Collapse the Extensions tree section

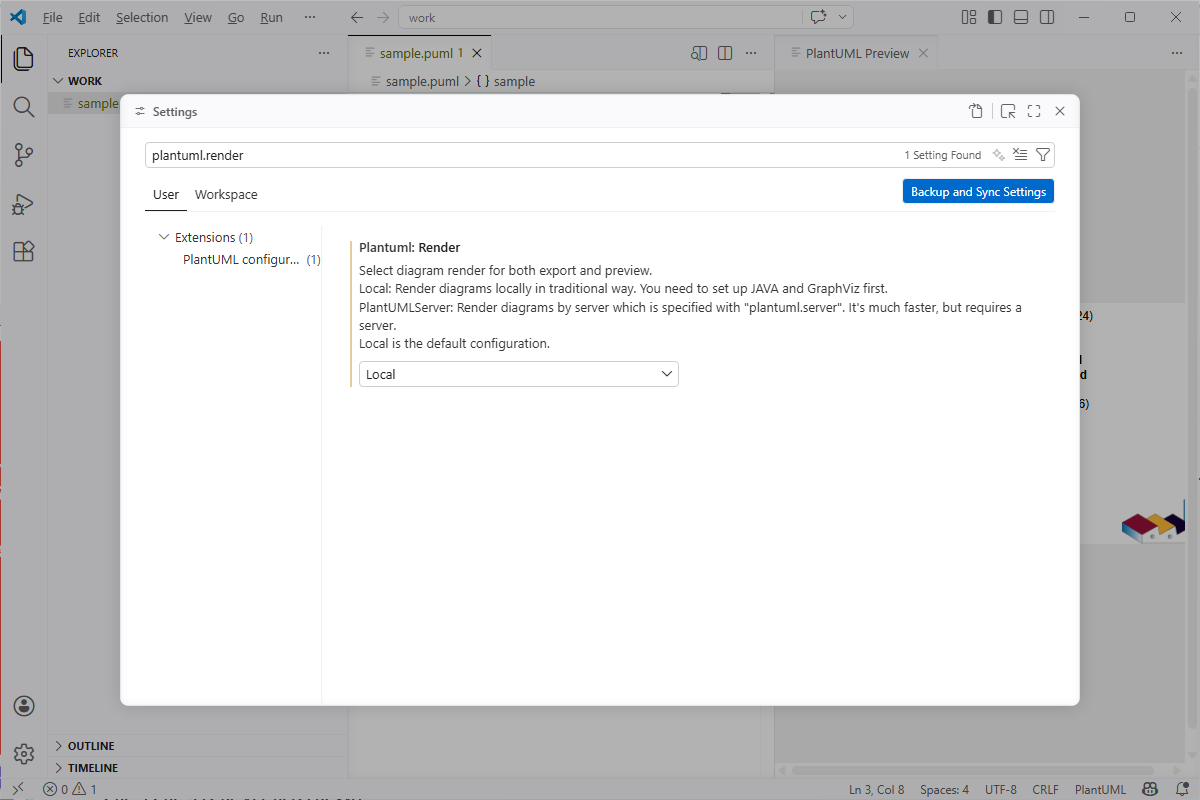(x=164, y=238)
